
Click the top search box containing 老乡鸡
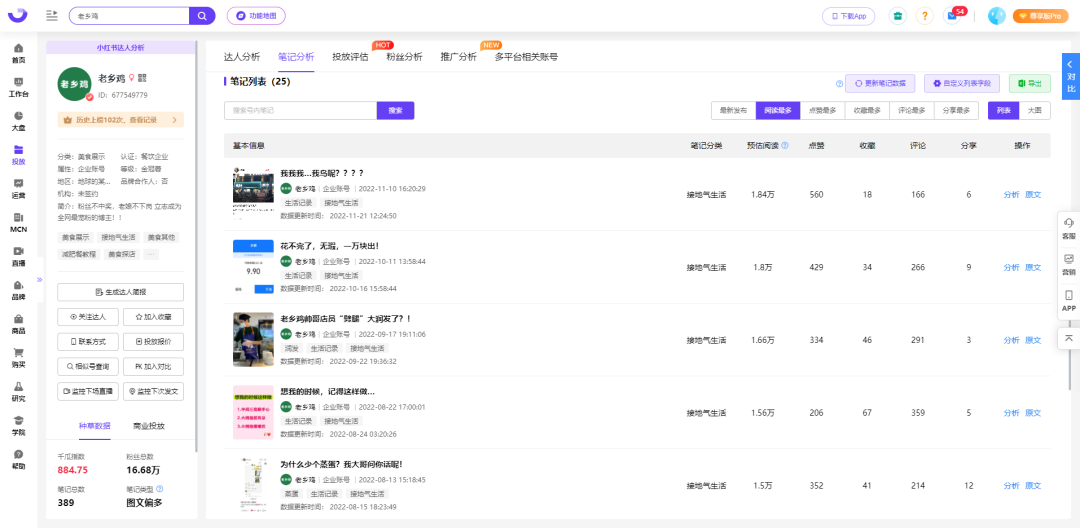[129, 15]
